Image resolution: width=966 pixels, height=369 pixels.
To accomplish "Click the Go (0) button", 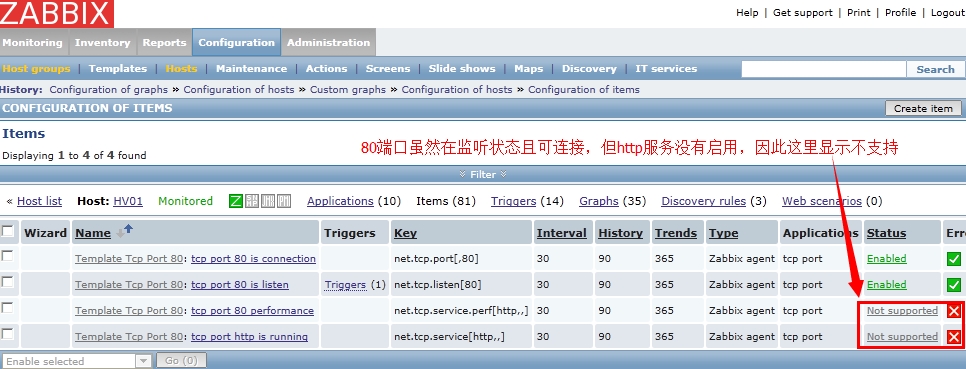I will click(x=181, y=361).
